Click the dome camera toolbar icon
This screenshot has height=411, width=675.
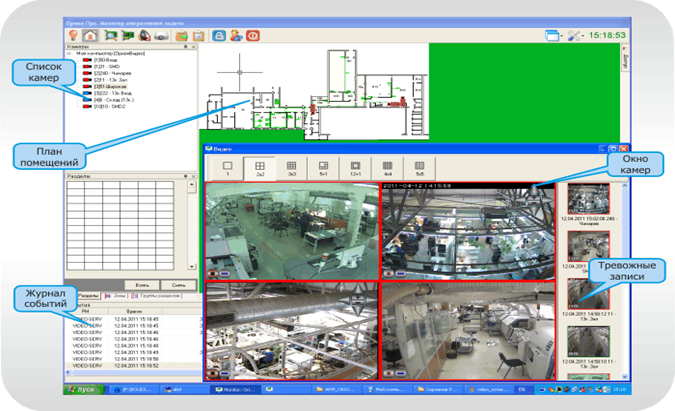pos(161,36)
